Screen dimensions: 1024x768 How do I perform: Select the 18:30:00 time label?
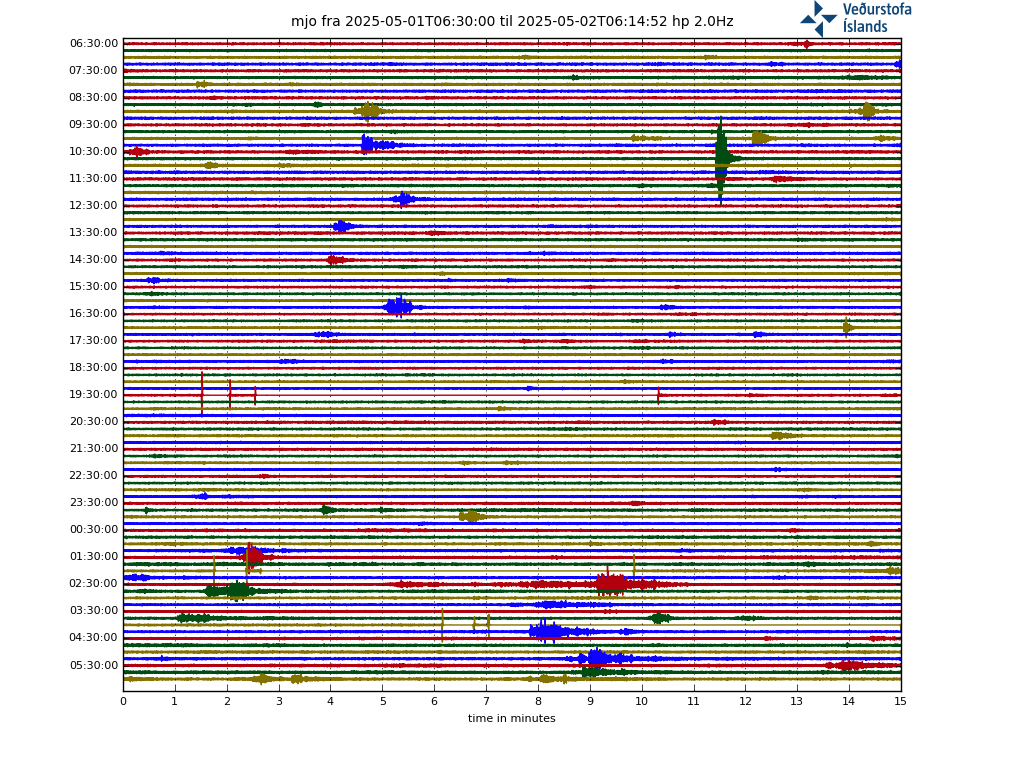point(94,368)
